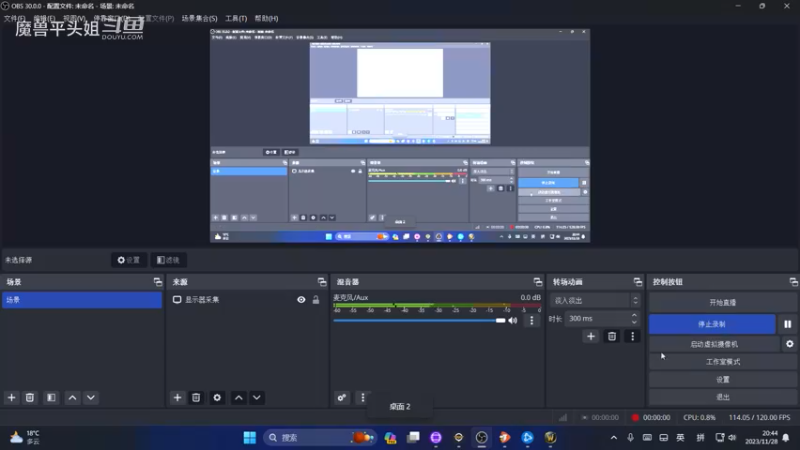Float the 混音器 dock panel
The image size is (800, 450).
[538, 282]
